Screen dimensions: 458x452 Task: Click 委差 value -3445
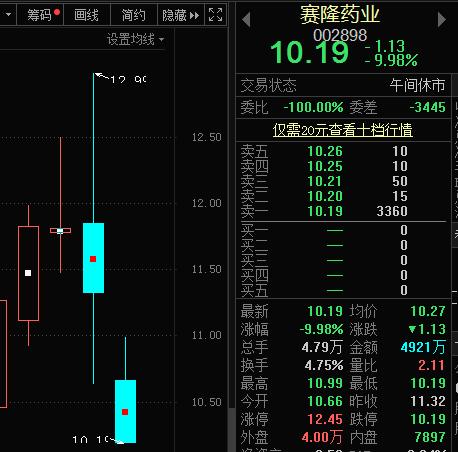tap(427, 107)
